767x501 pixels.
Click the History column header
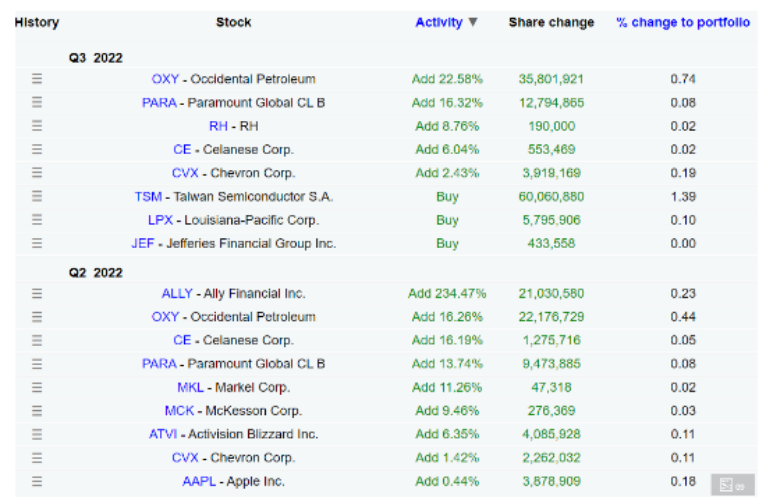pyautogui.click(x=37, y=22)
